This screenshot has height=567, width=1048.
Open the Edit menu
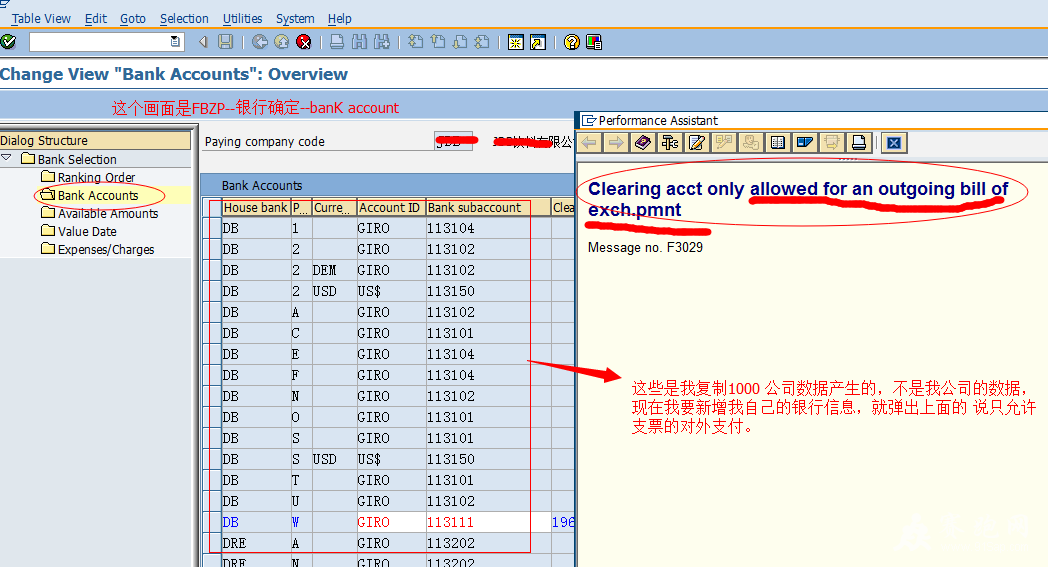click(x=96, y=19)
